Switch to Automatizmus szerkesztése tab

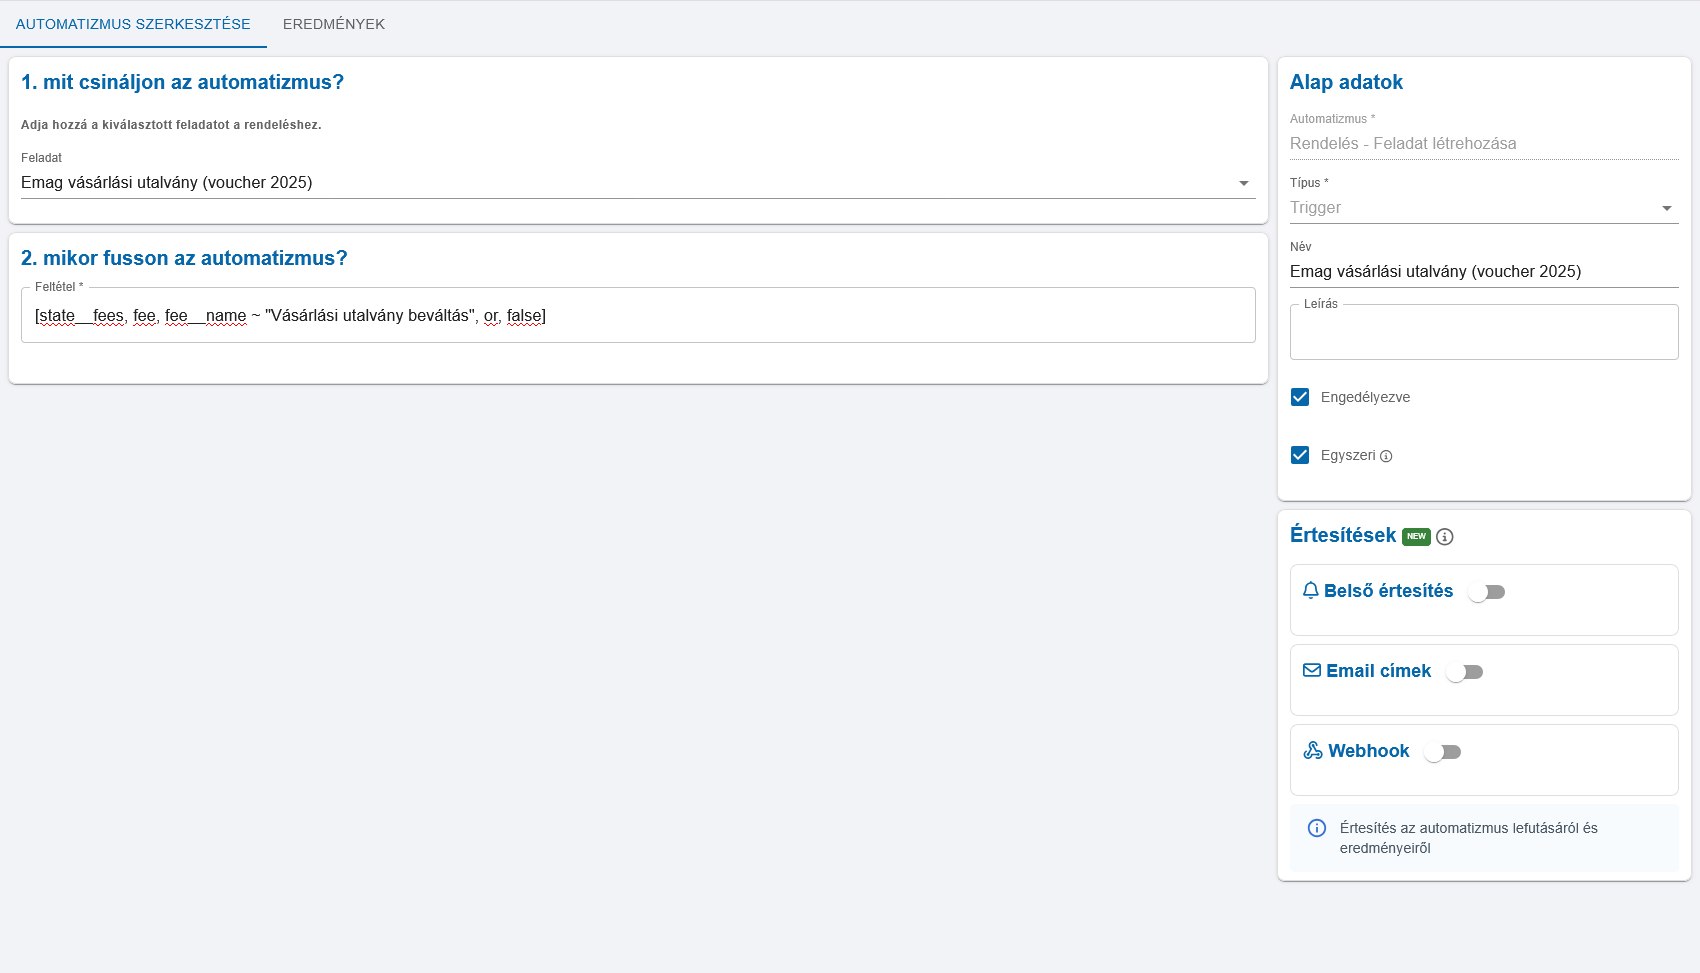pos(133,24)
